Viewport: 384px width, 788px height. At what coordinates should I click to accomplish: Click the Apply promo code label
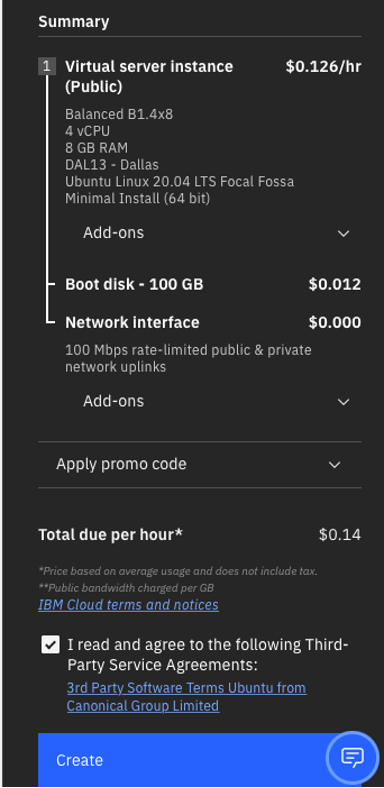point(121,464)
